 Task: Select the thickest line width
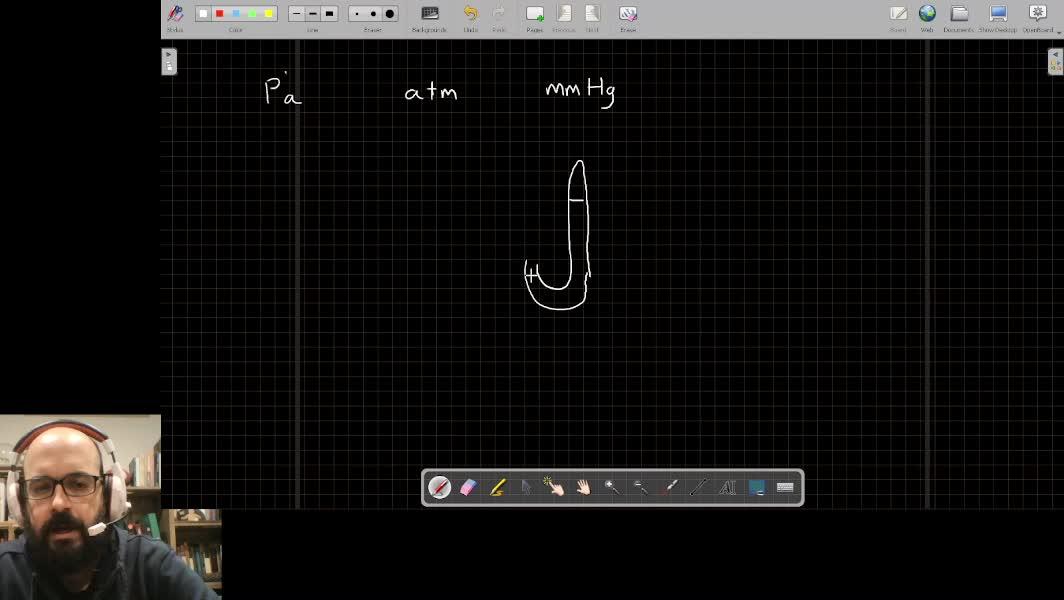[330, 14]
